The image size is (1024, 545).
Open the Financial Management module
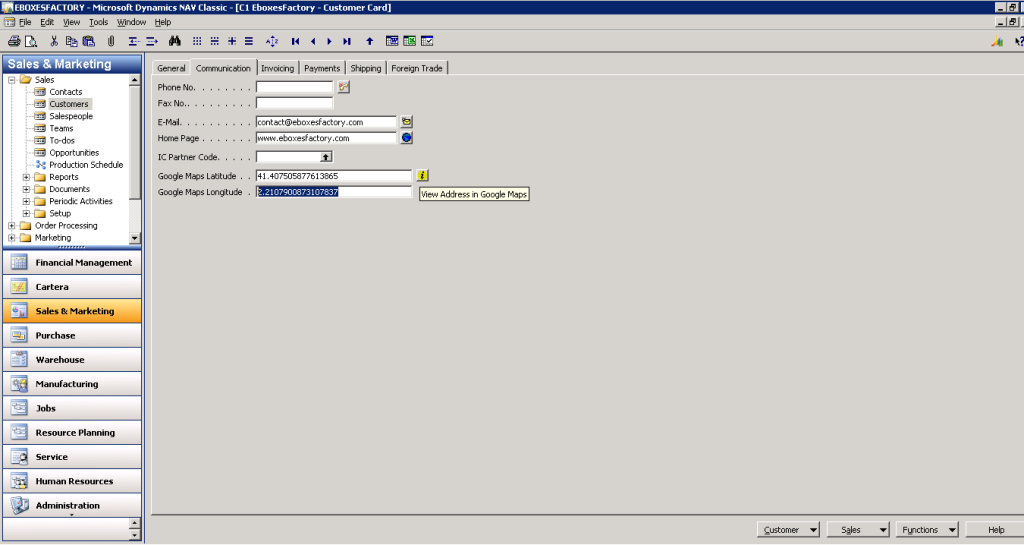(72, 262)
